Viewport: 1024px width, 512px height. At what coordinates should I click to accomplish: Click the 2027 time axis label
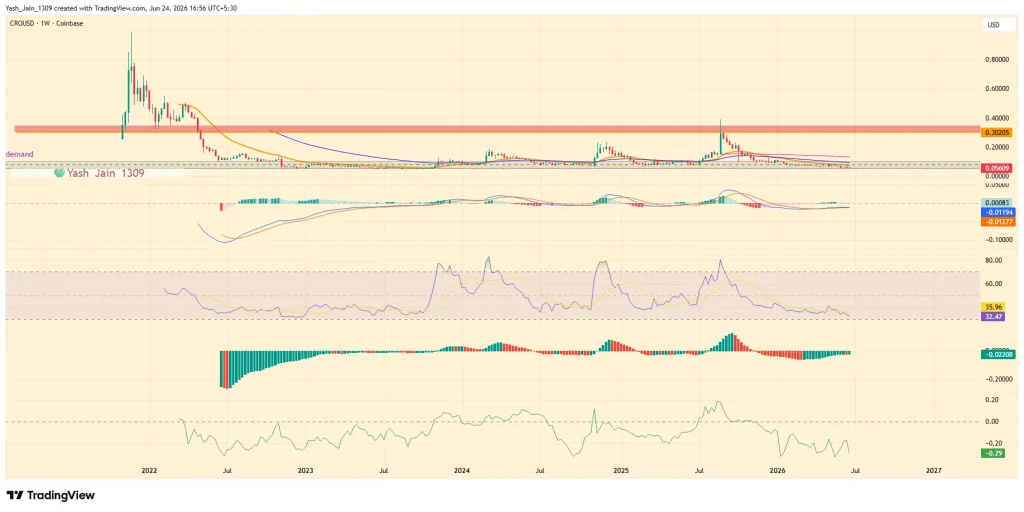pyautogui.click(x=934, y=470)
